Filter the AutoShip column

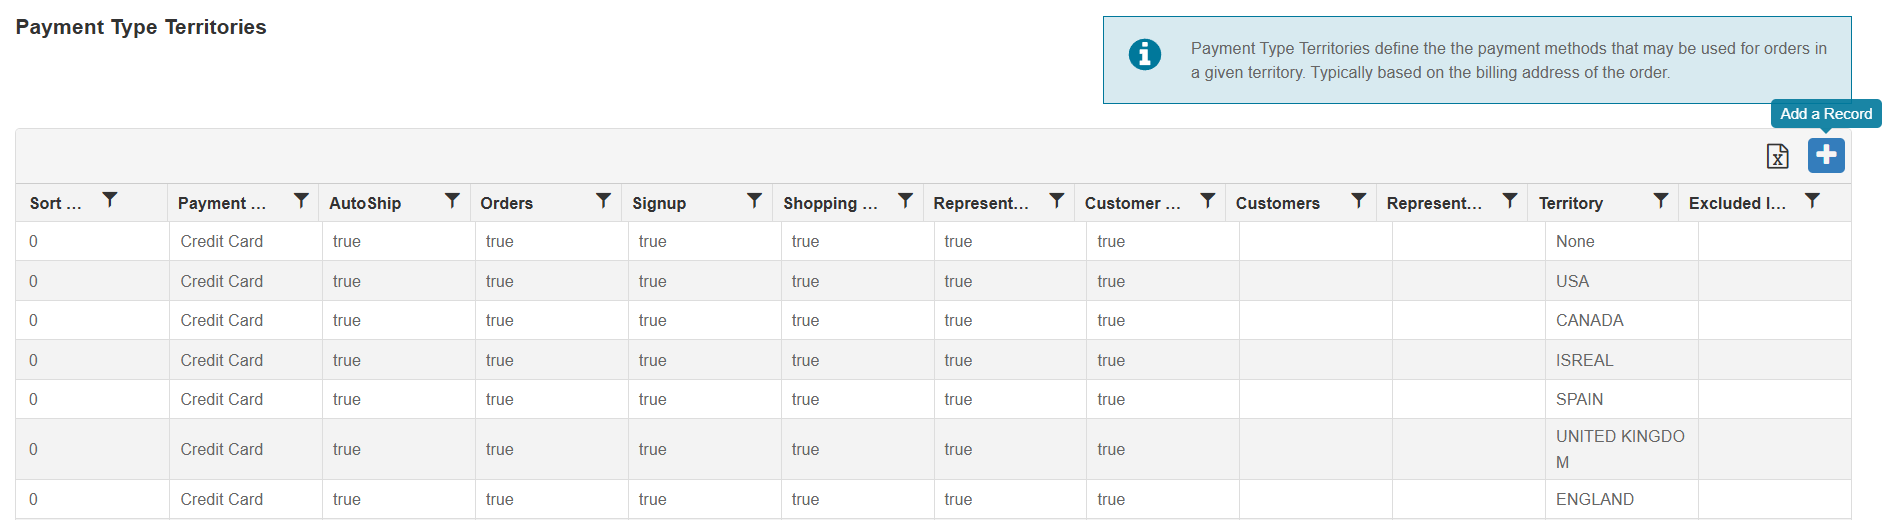tap(452, 201)
